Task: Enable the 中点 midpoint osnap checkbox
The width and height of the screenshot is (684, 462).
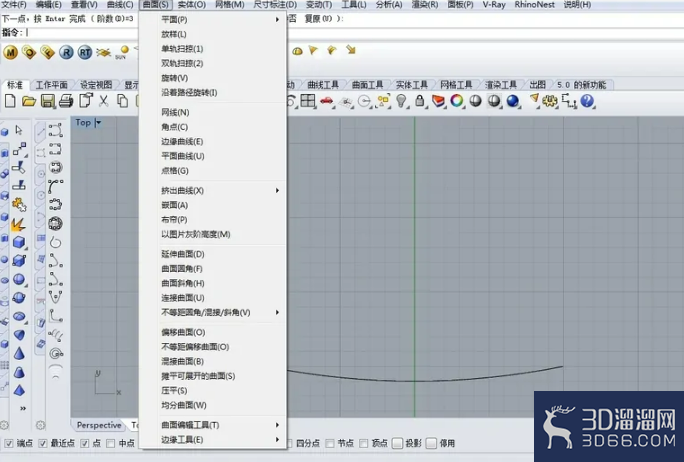Action: 110,444
